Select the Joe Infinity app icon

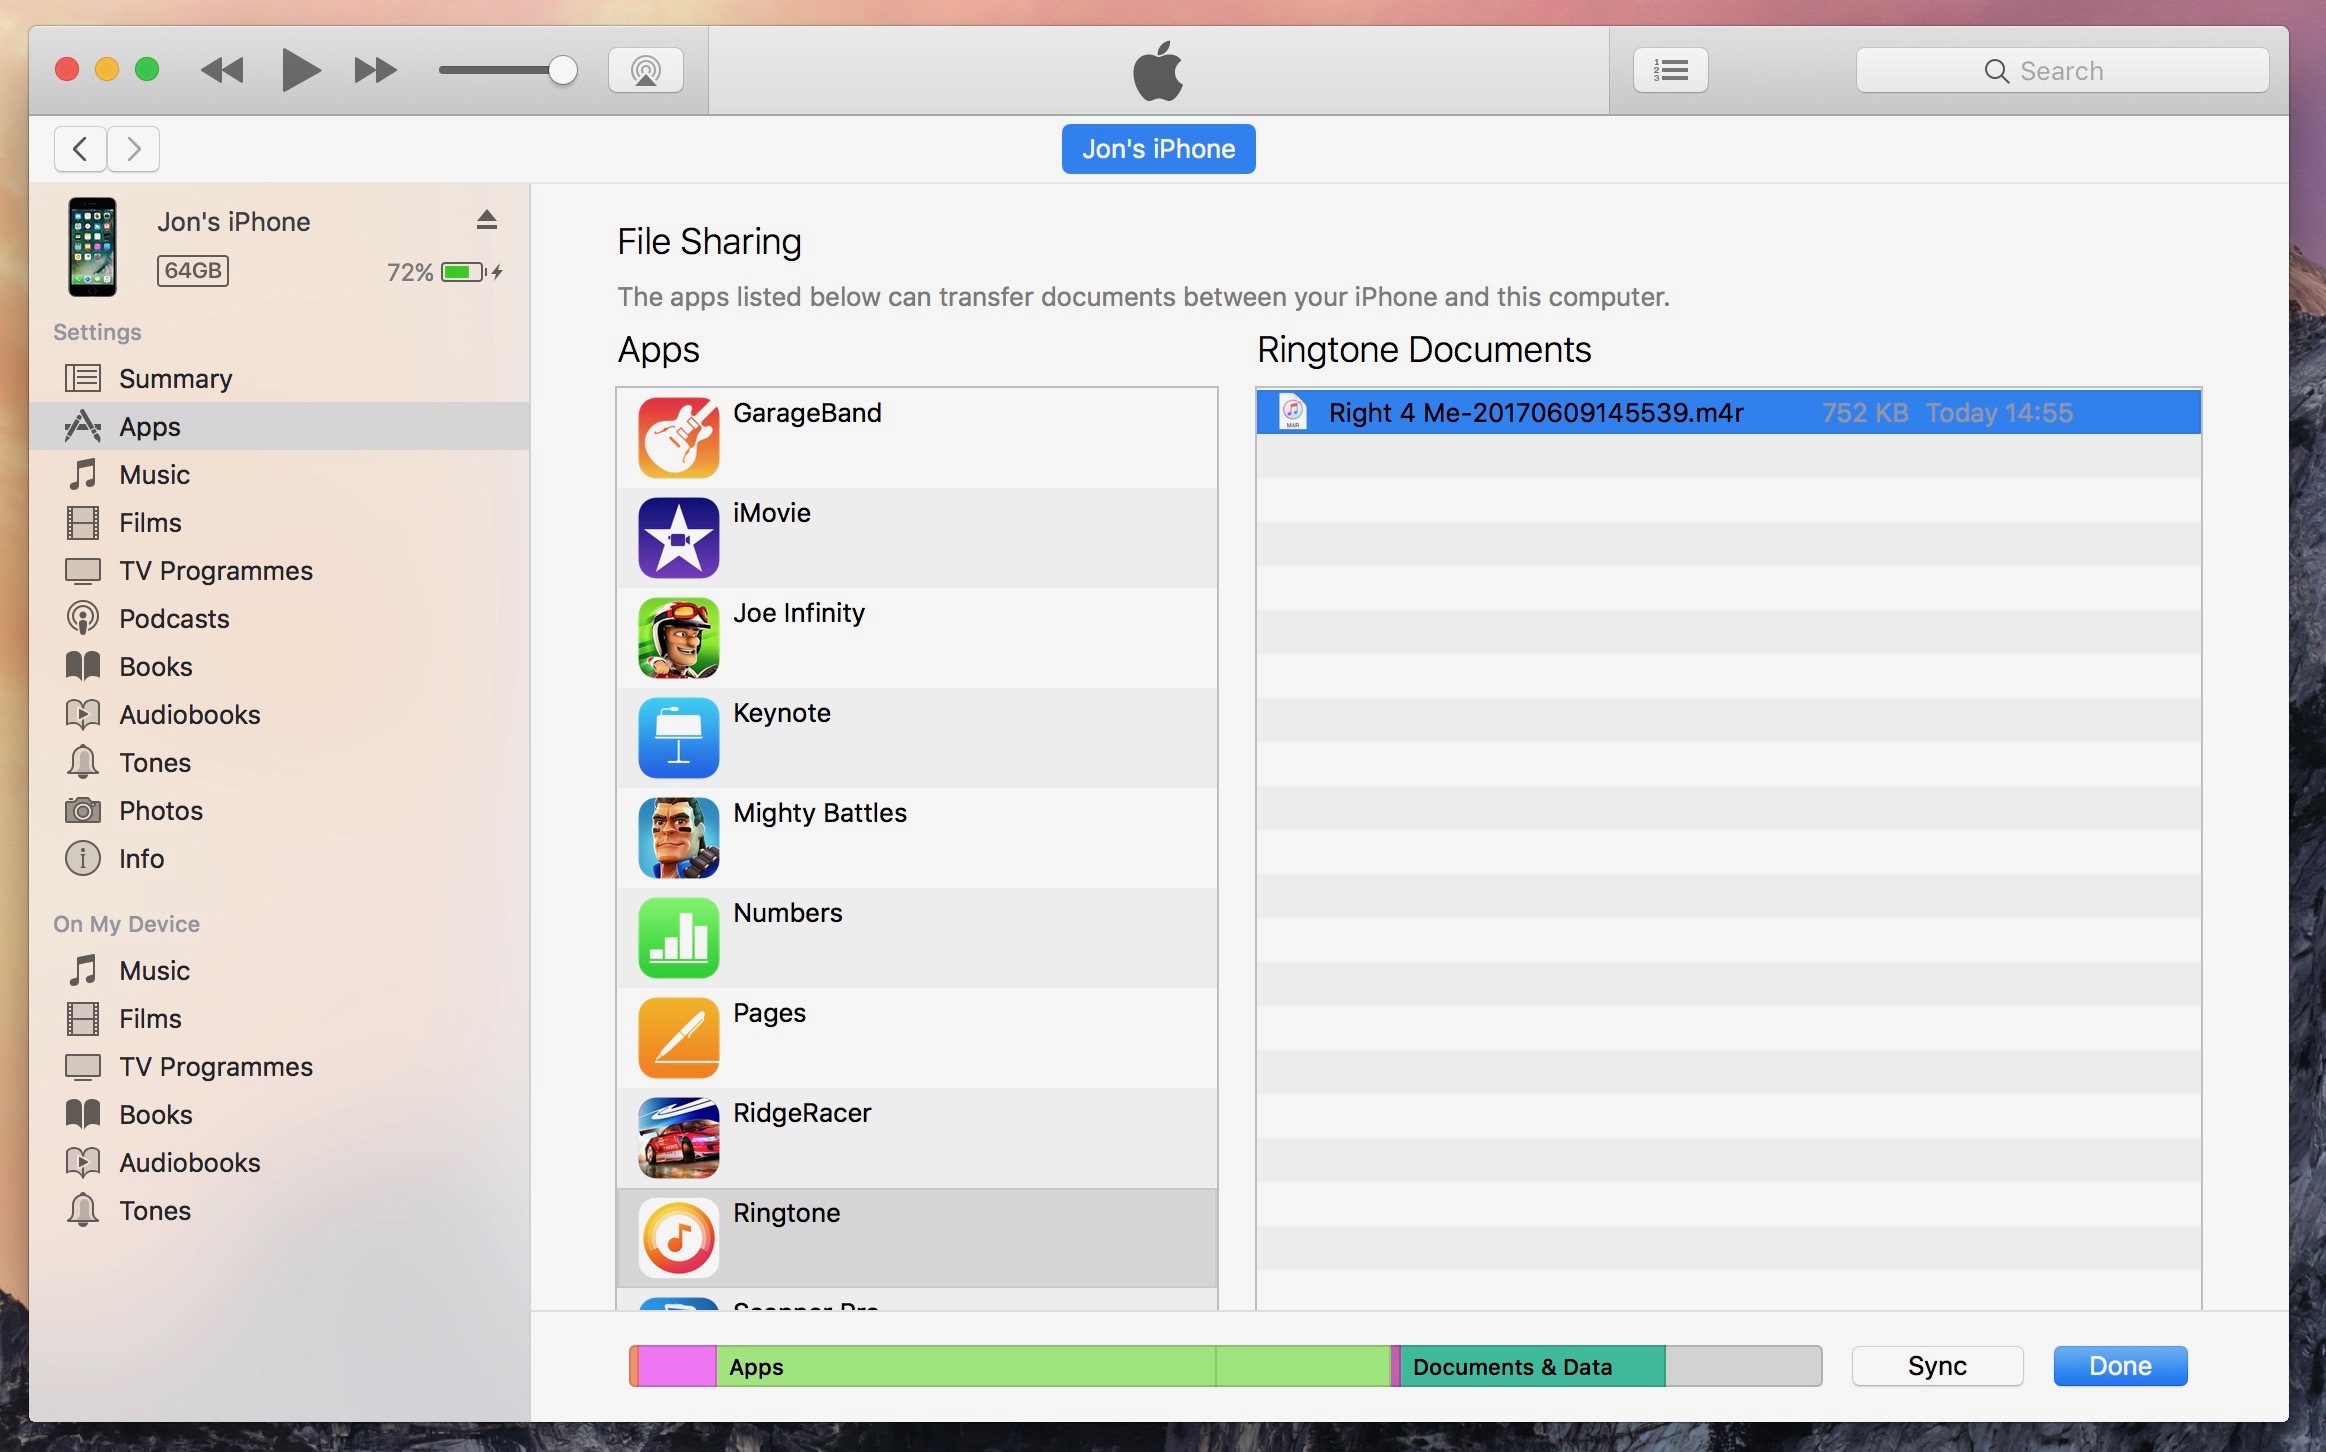(679, 638)
